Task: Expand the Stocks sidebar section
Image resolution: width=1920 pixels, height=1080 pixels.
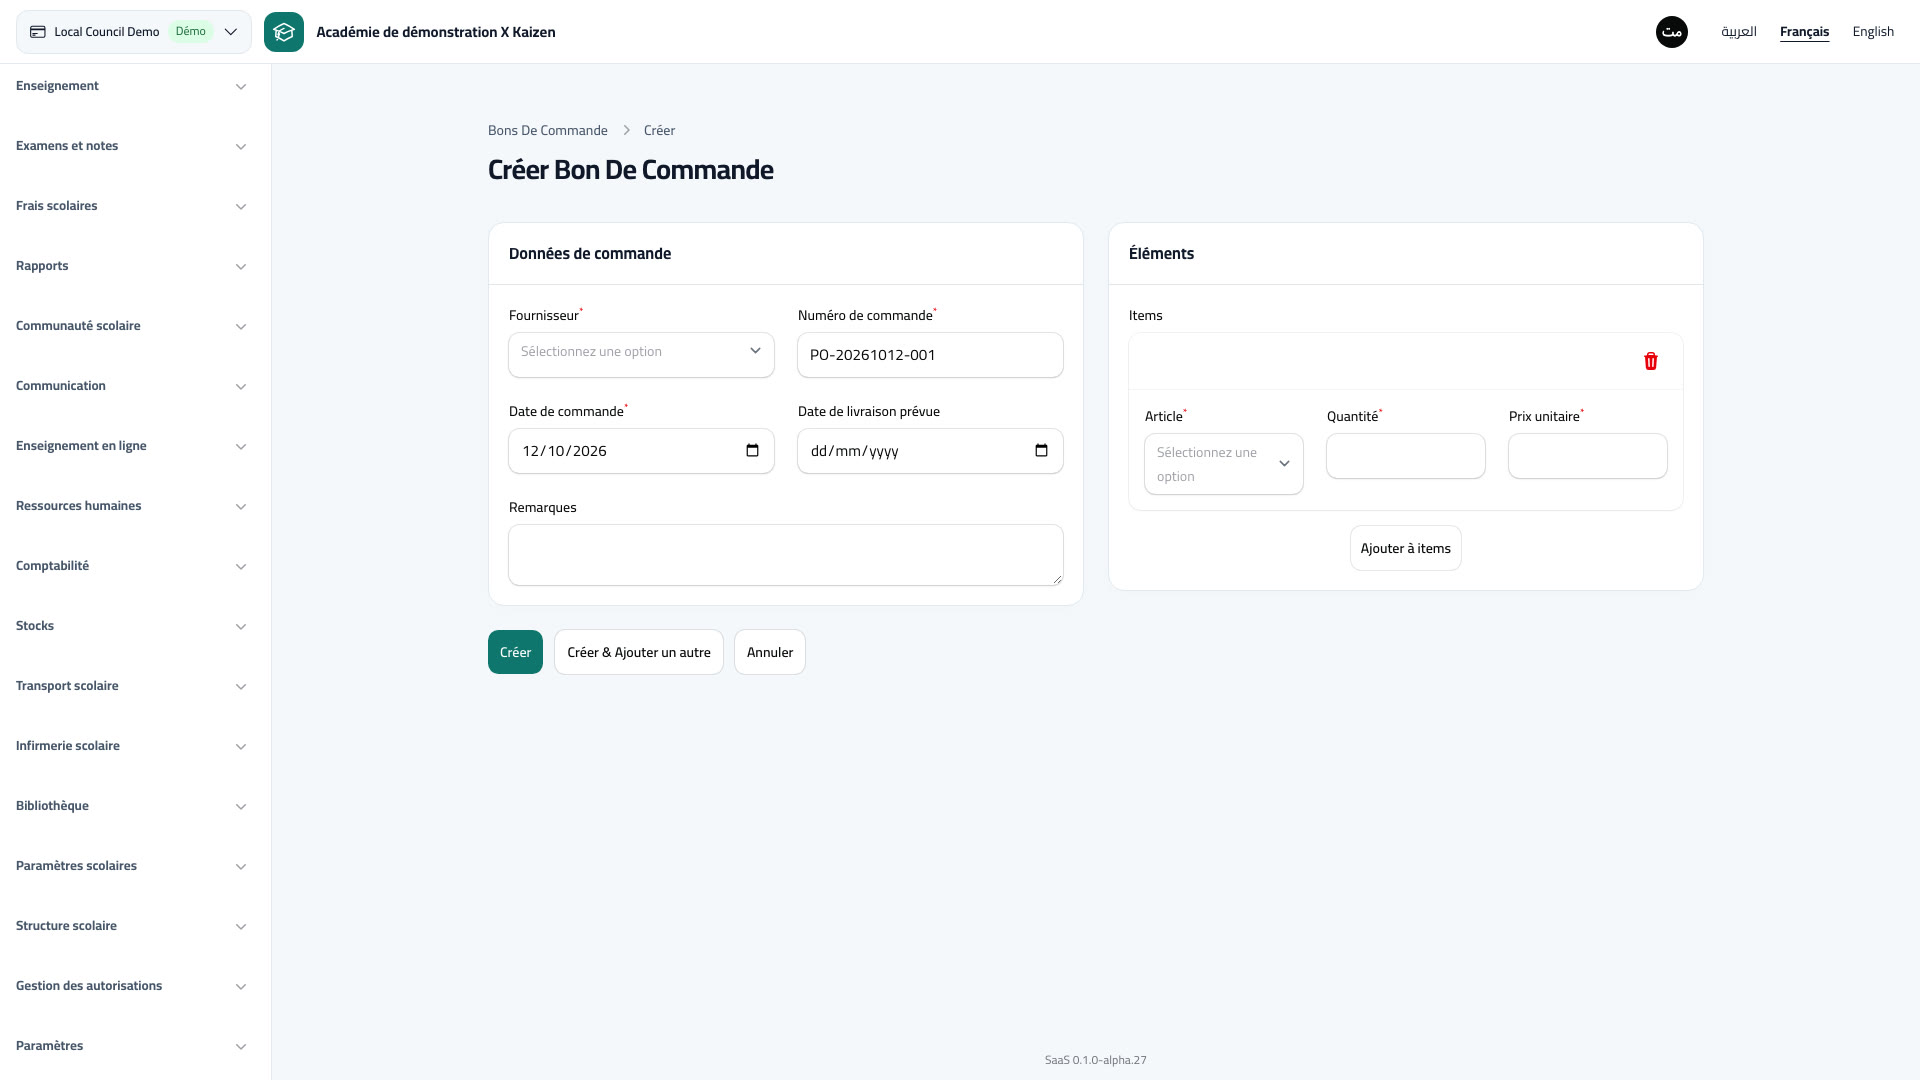Action: point(132,626)
